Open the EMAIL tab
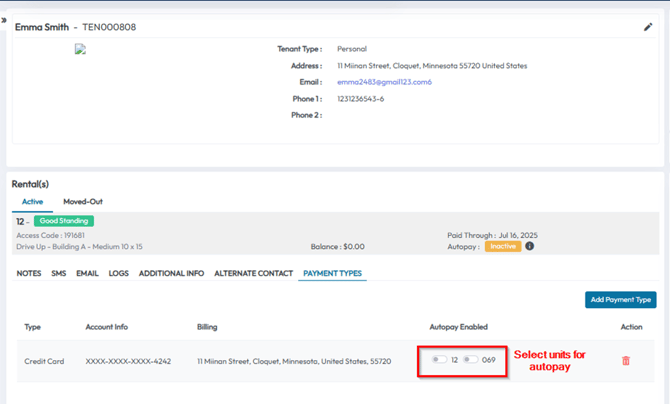Viewport: 670px width, 404px height. (x=87, y=273)
